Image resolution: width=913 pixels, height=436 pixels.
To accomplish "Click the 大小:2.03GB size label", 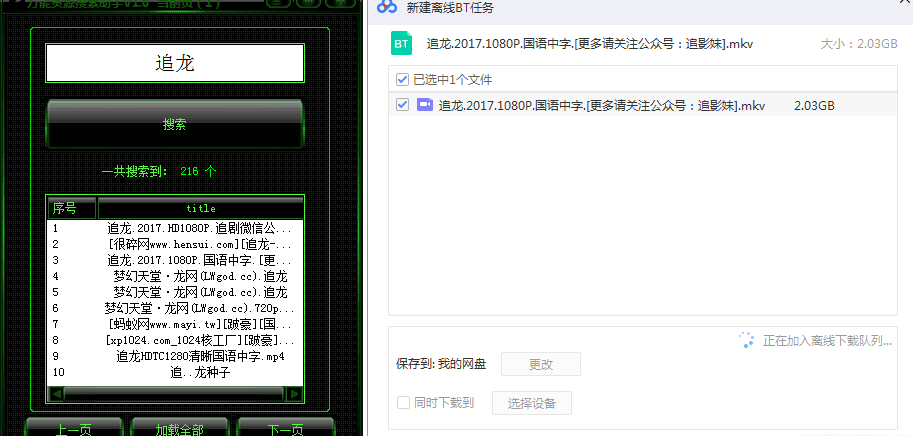I will tap(859, 44).
